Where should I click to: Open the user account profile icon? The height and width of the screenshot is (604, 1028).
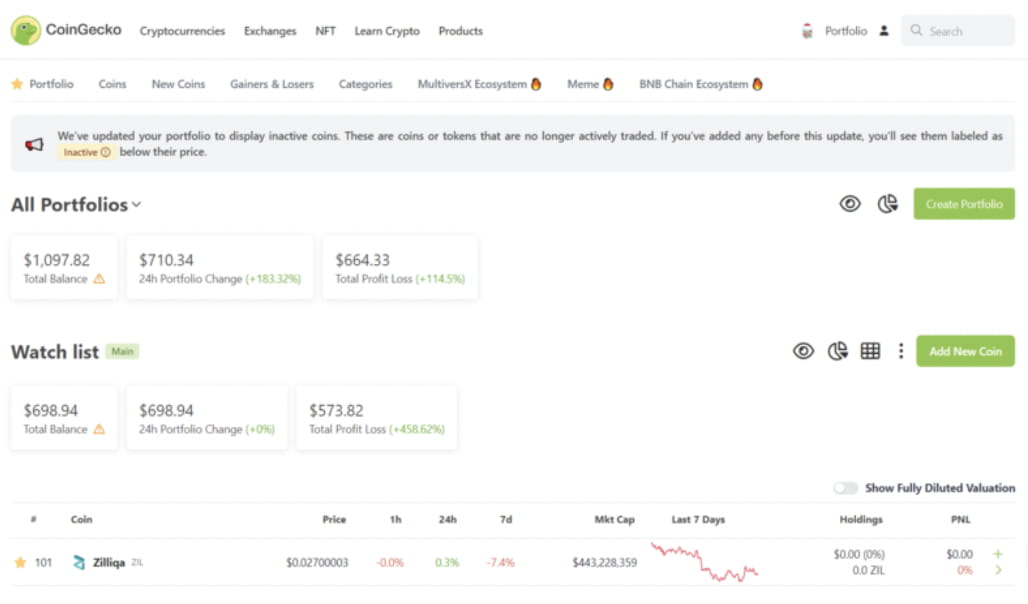pyautogui.click(x=884, y=31)
